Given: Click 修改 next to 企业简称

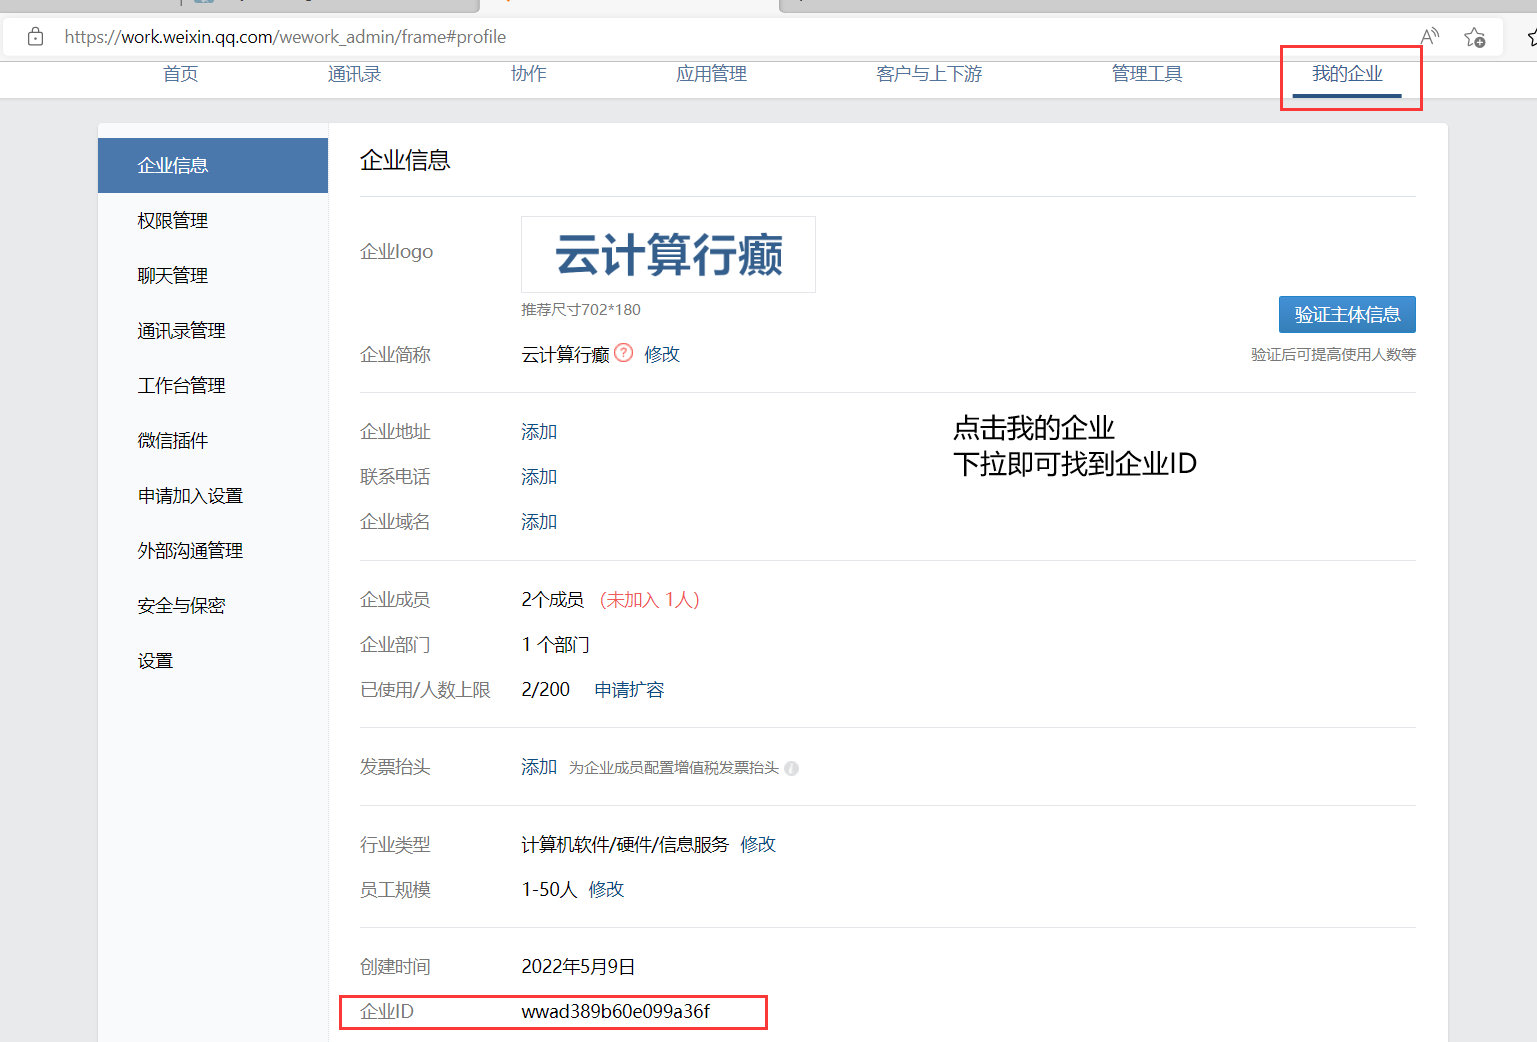Looking at the screenshot, I should [x=662, y=354].
